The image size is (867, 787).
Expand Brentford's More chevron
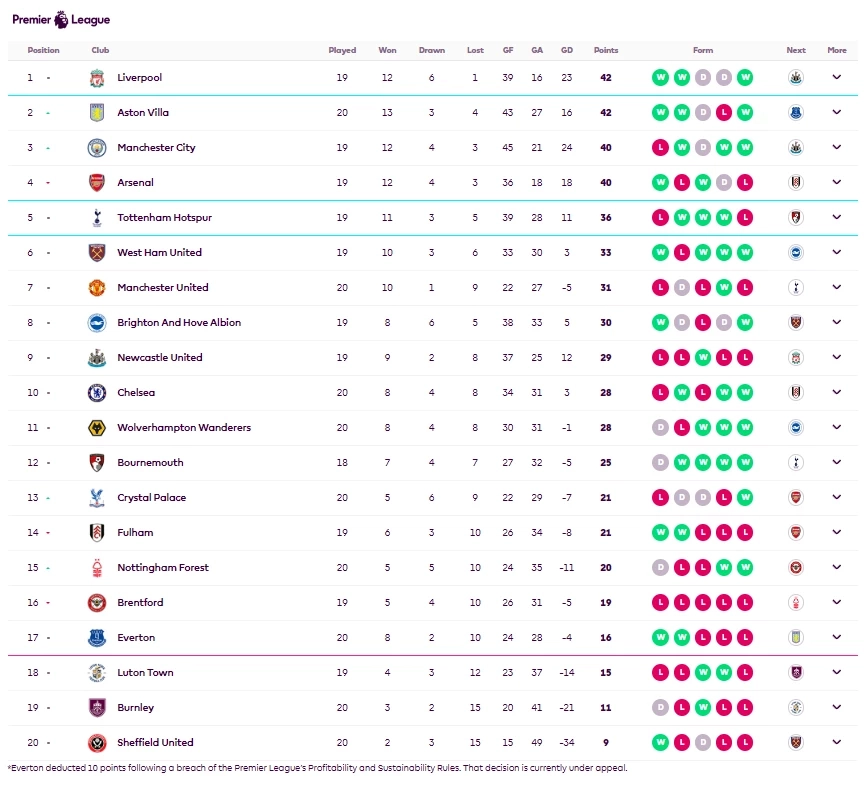pyautogui.click(x=837, y=603)
